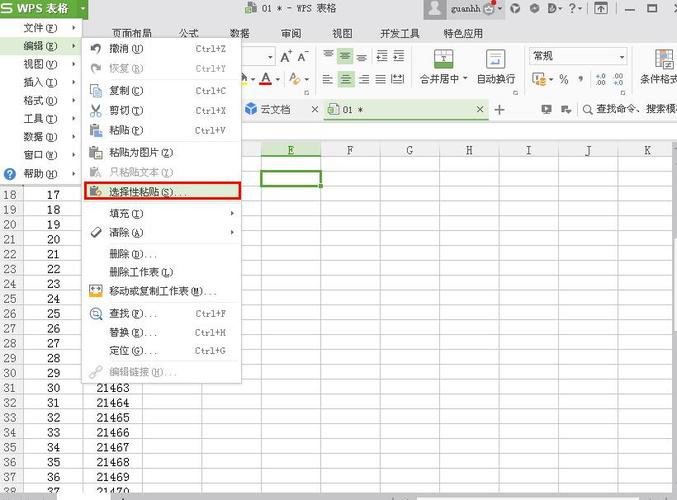The width and height of the screenshot is (677, 500).
Task: Open Find (查找) from Edit menu
Action: [x=161, y=313]
